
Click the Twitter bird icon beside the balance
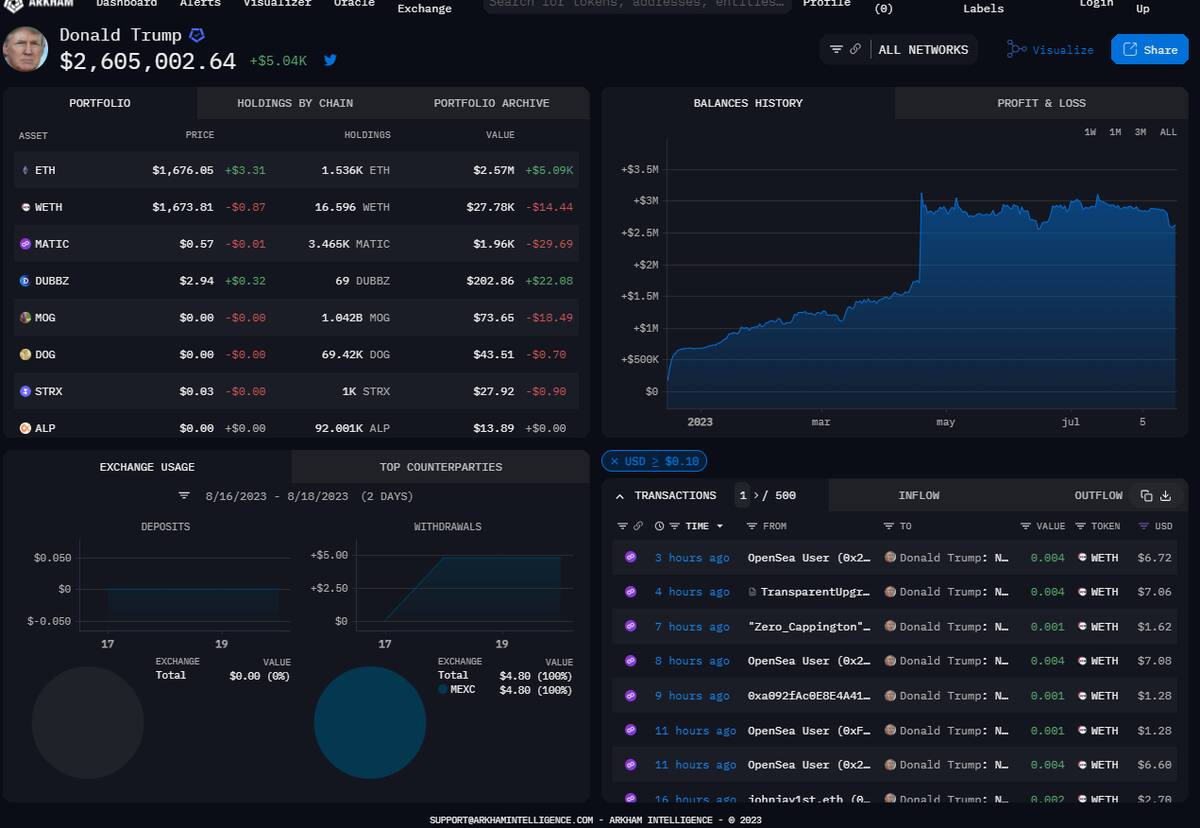(x=330, y=60)
